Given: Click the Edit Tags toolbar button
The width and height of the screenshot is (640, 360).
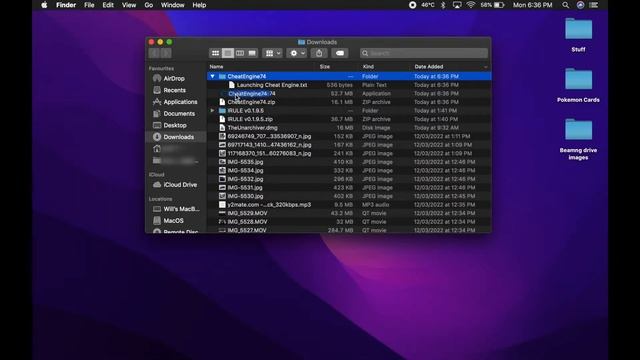Looking at the screenshot, I should click(x=340, y=53).
